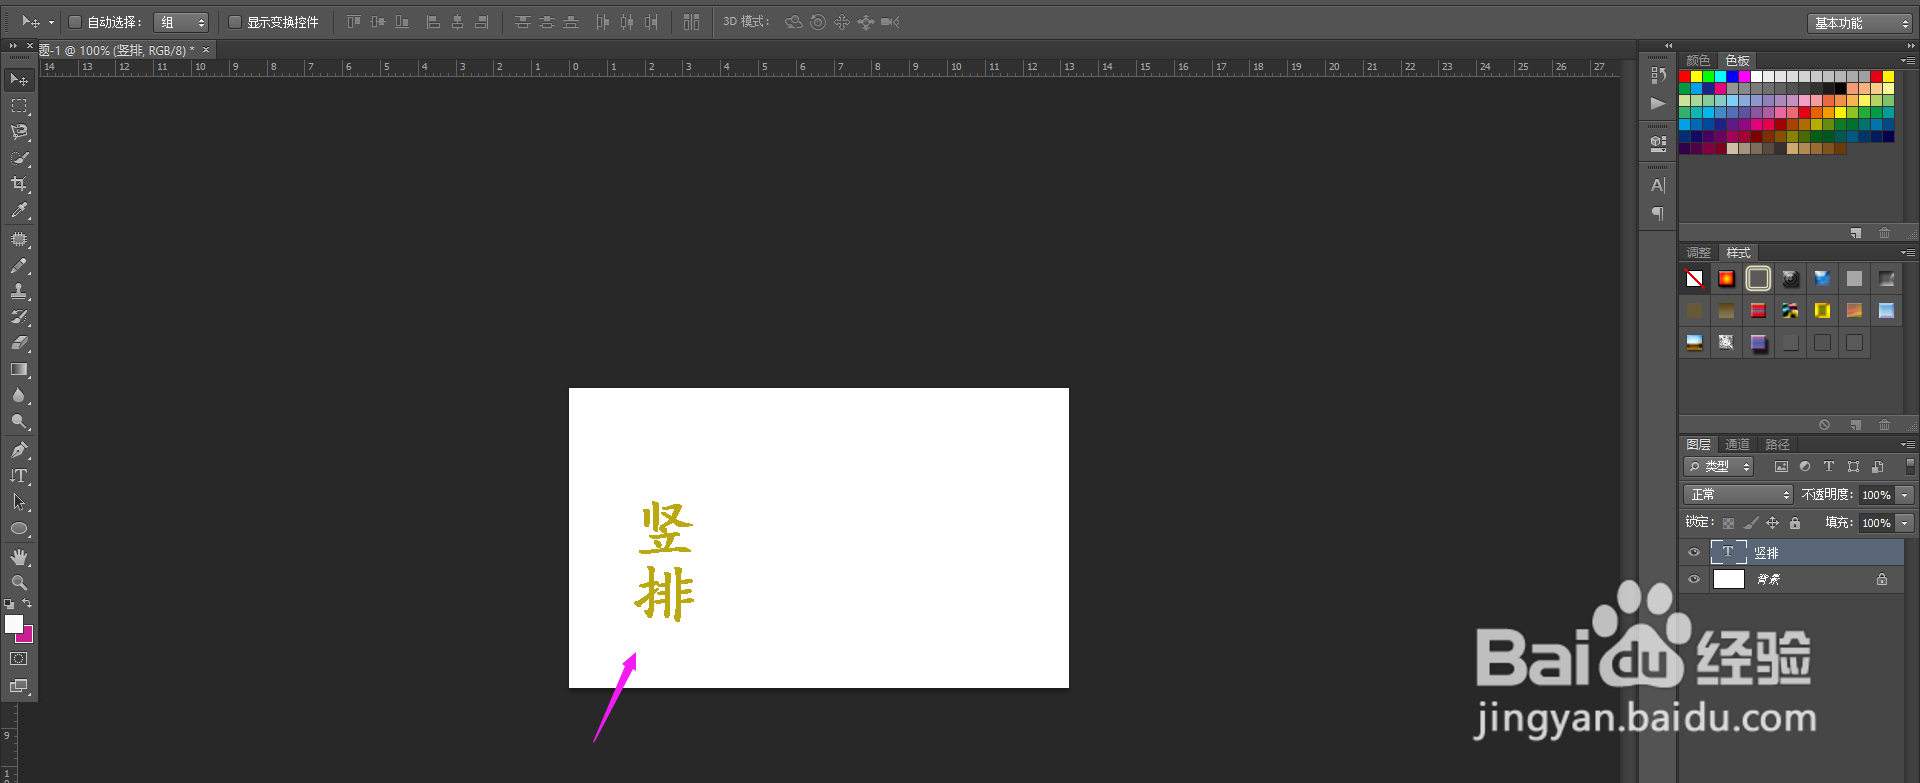Open the 基本功能 workspace dropdown
Image resolution: width=1920 pixels, height=783 pixels.
(1860, 23)
